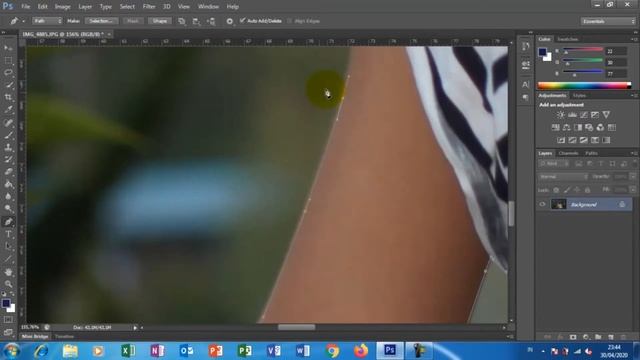Toggle lock transparent pixels

pos(556,190)
